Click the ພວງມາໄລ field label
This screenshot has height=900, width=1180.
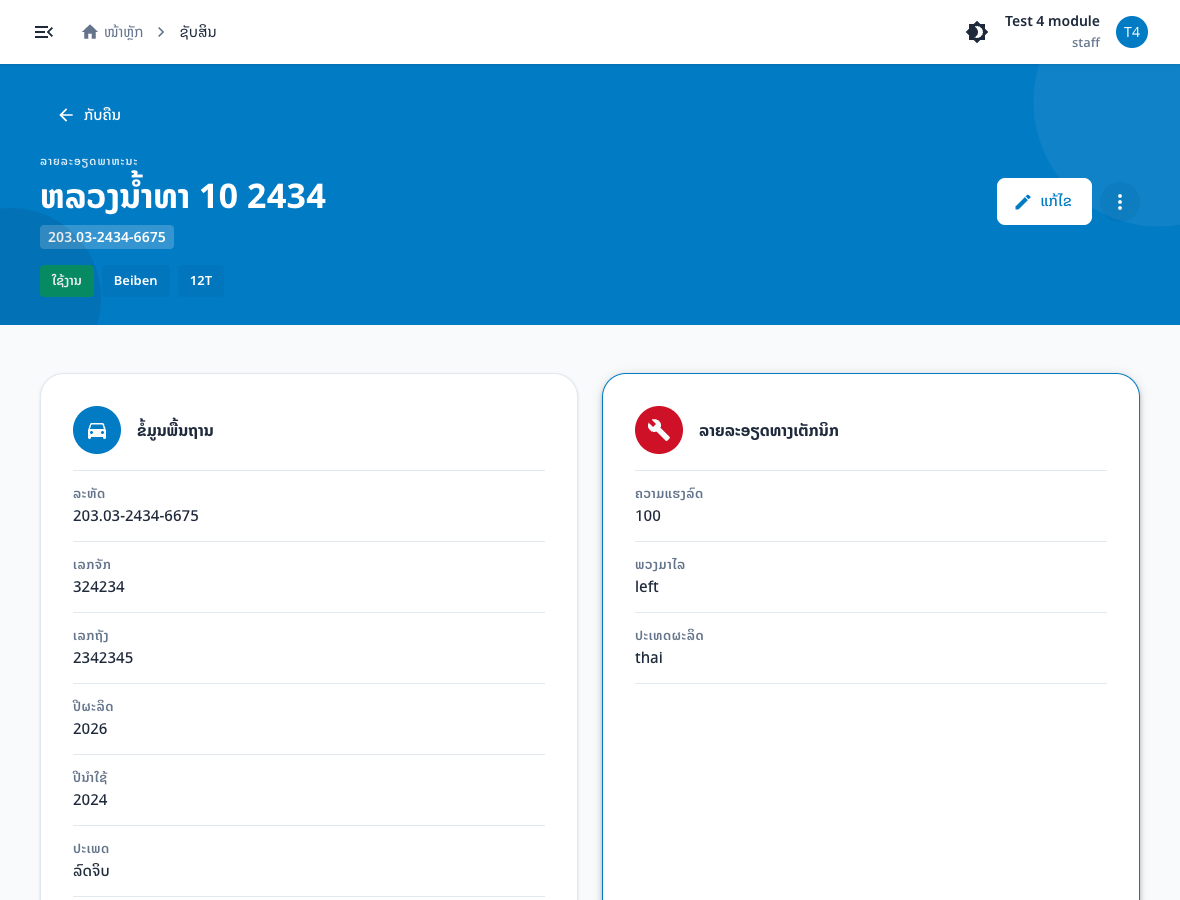660,564
